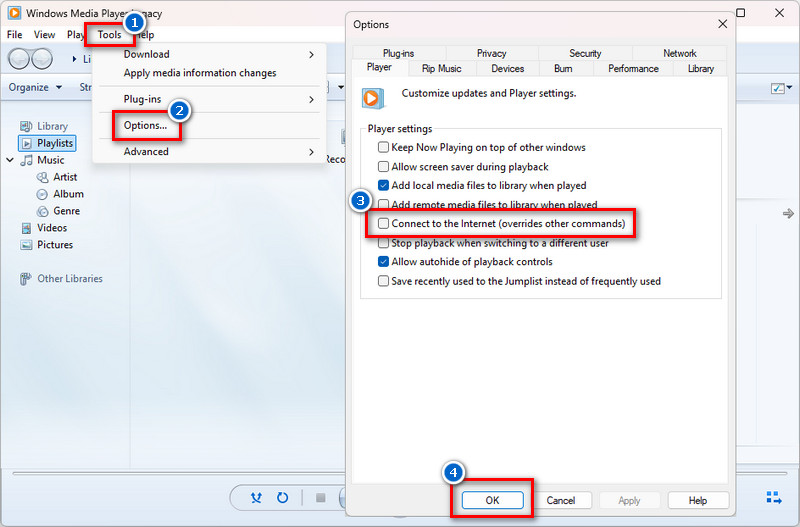Select the Player tab
The height and width of the screenshot is (527, 800).
click(379, 67)
